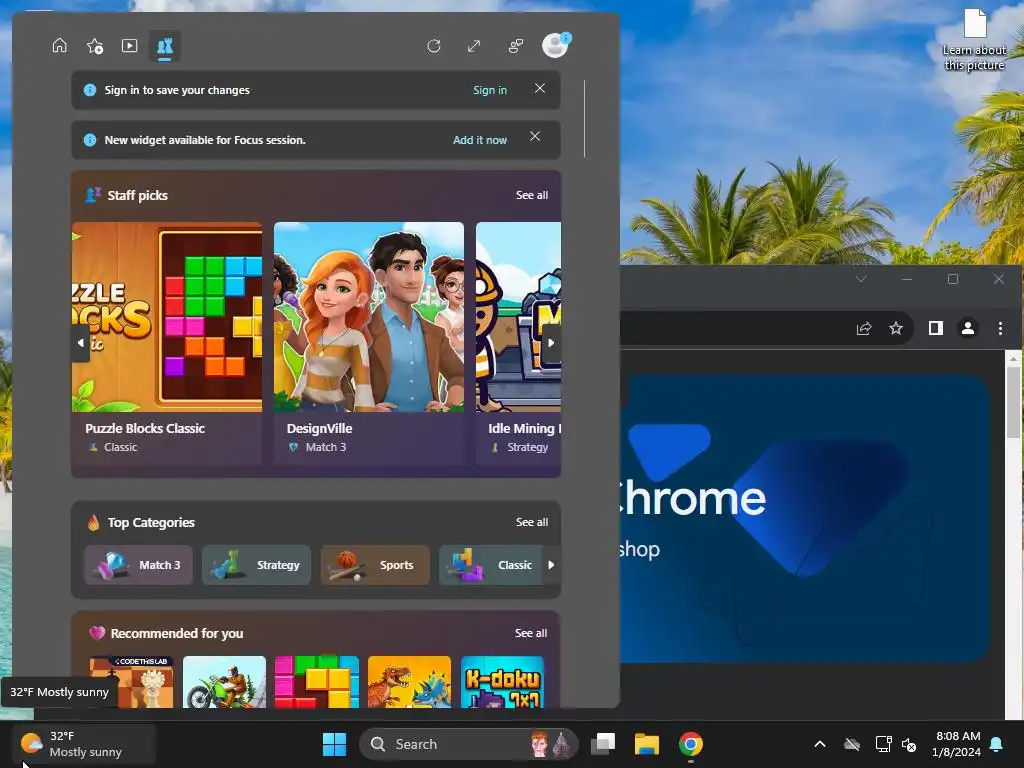Switch to the Watch video tab
This screenshot has height=768, width=1024.
[129, 46]
